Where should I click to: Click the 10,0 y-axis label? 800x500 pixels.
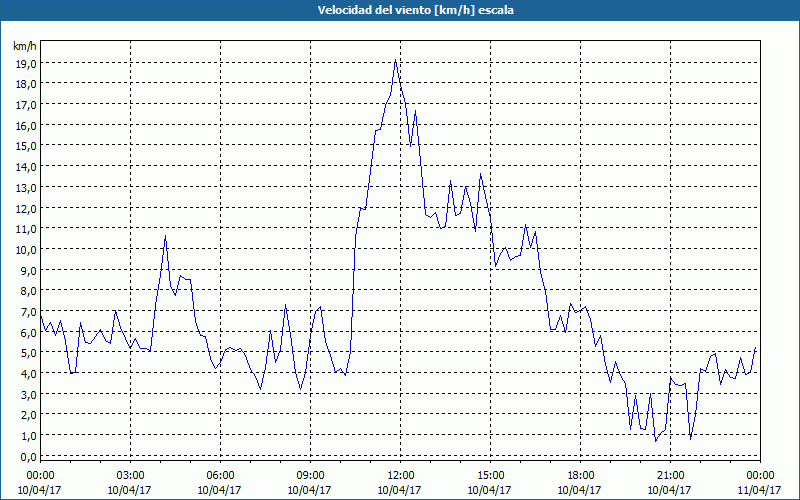[x=26, y=249]
